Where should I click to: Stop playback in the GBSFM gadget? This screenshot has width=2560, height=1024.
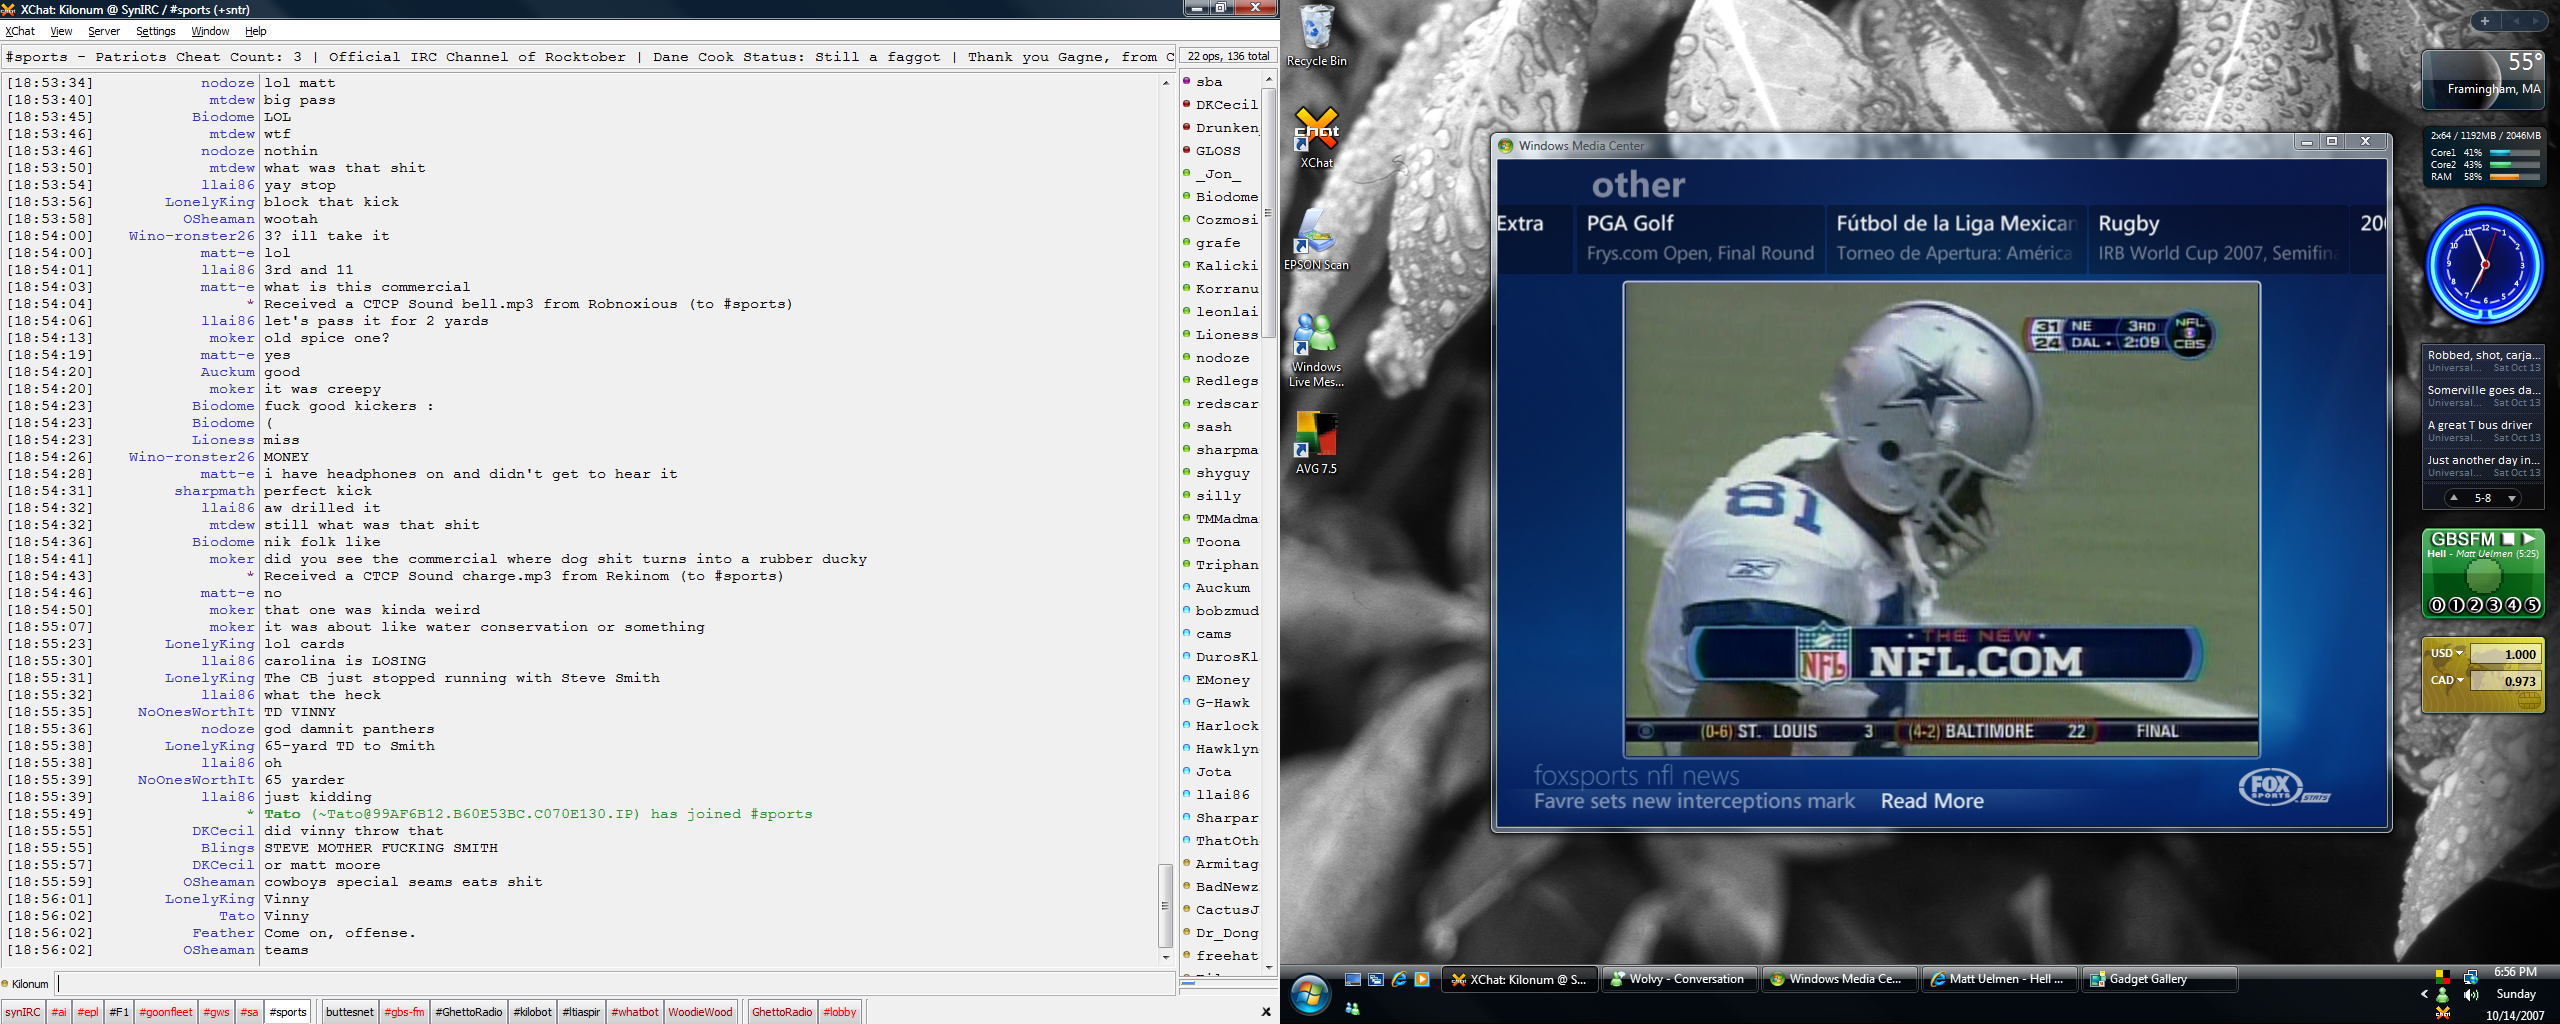(2508, 539)
